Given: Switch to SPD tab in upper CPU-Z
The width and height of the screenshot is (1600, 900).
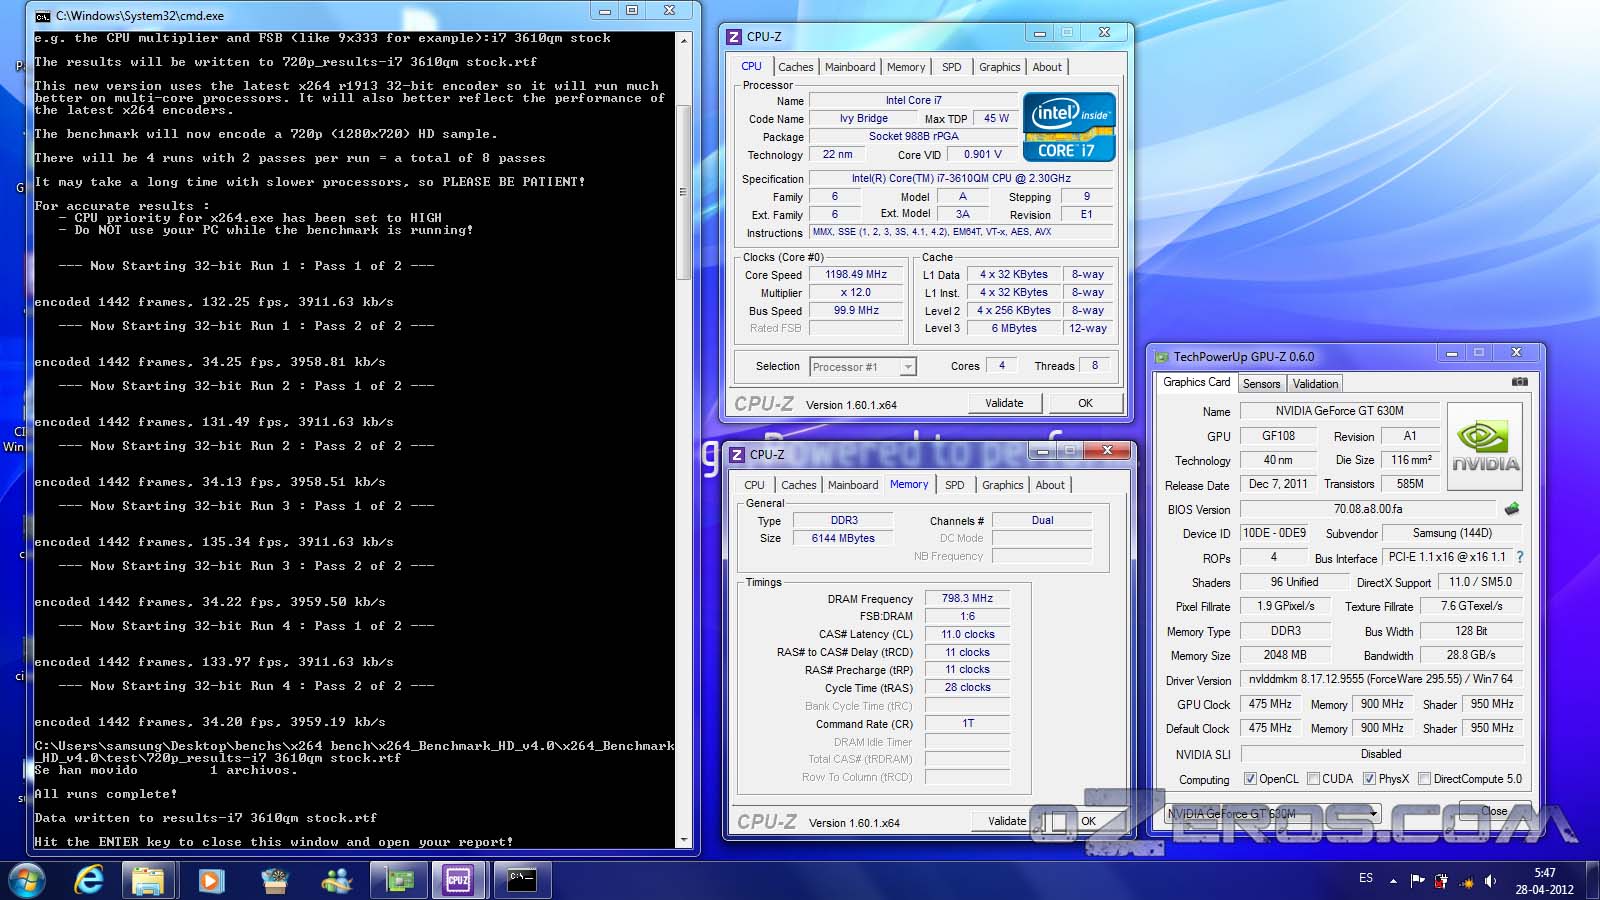Looking at the screenshot, I should (952, 67).
